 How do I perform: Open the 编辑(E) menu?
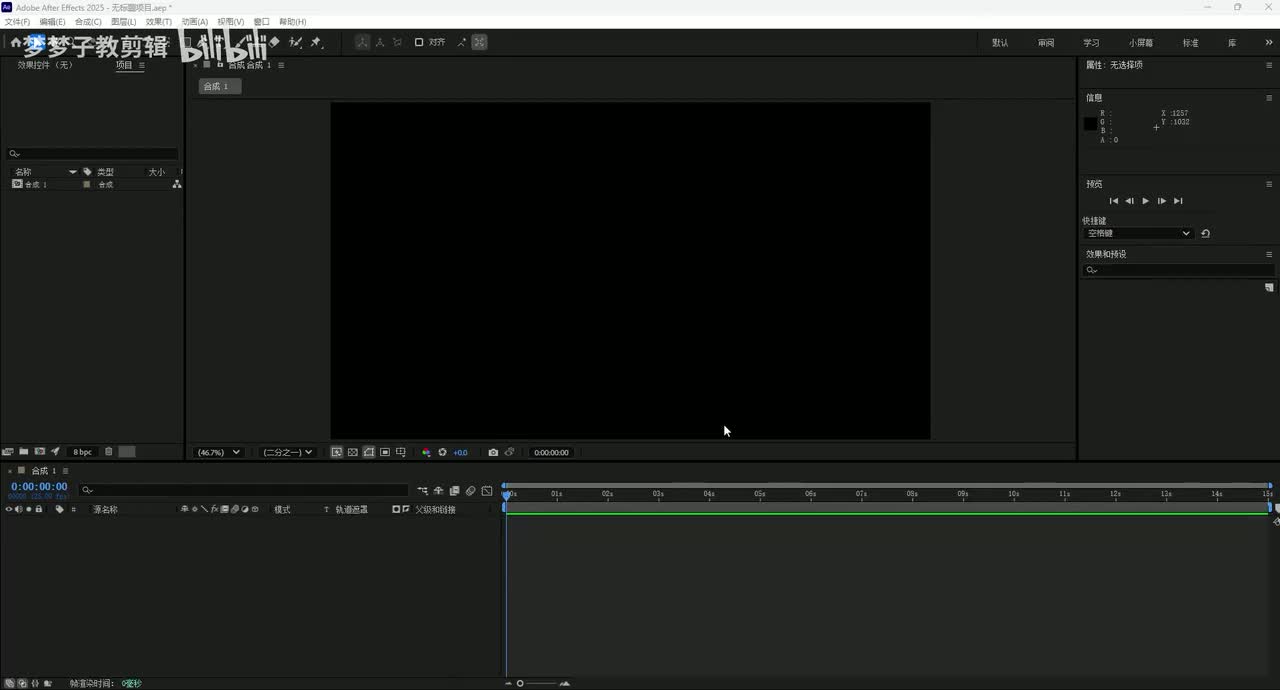[52, 21]
